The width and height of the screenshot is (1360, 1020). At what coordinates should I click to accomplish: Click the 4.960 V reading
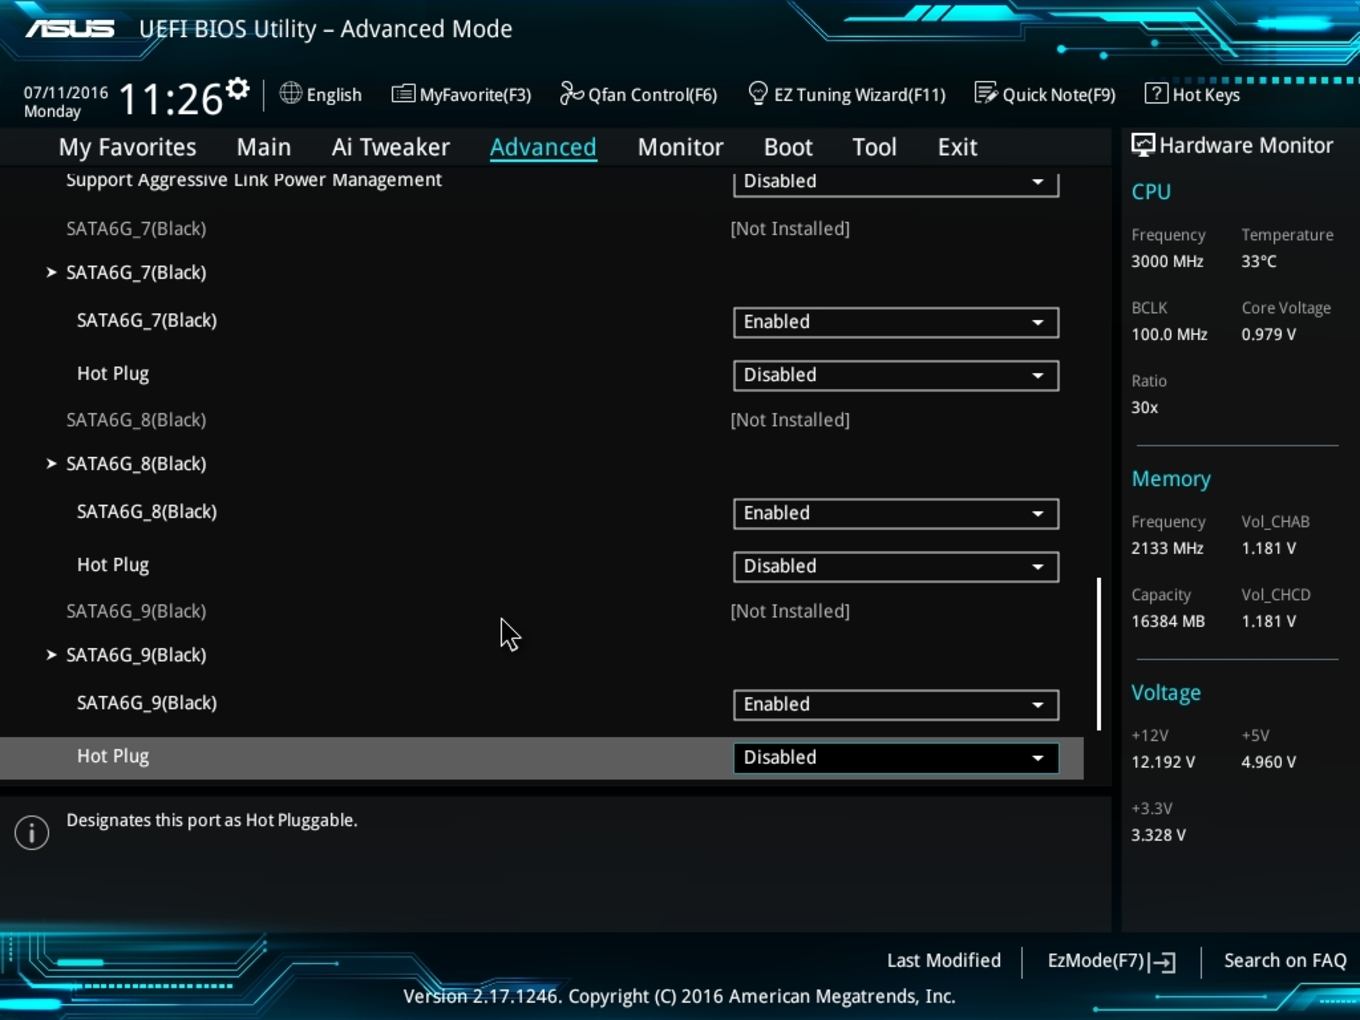(1269, 762)
